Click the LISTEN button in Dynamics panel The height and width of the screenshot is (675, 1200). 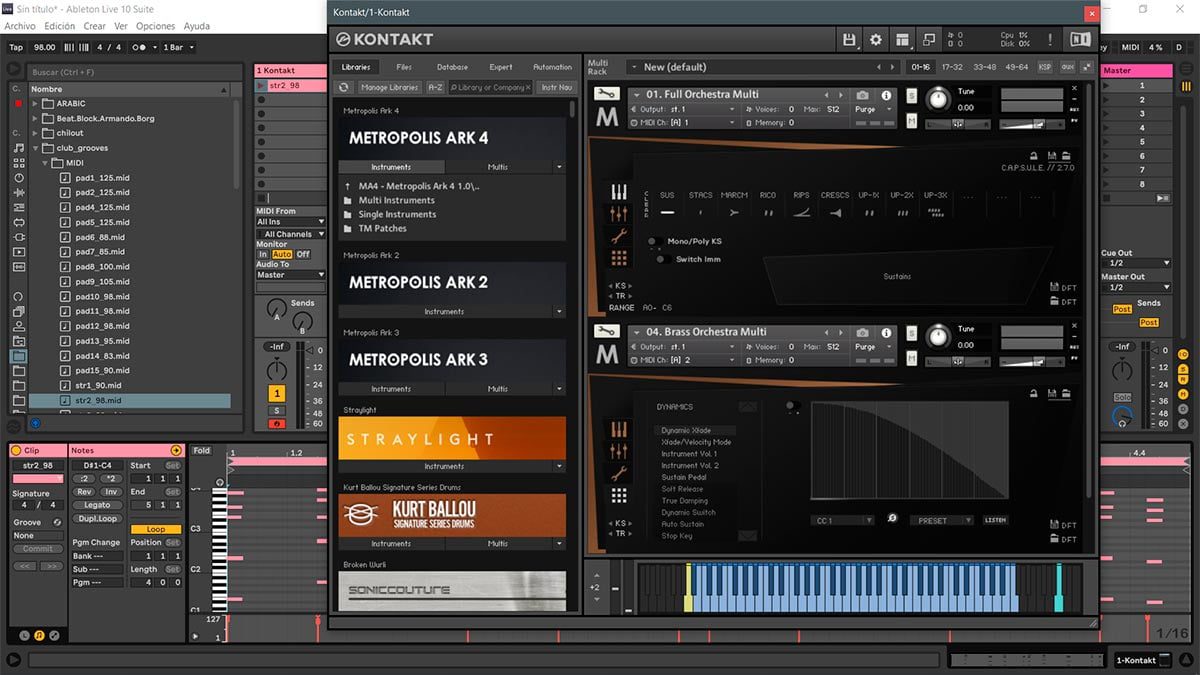click(995, 520)
